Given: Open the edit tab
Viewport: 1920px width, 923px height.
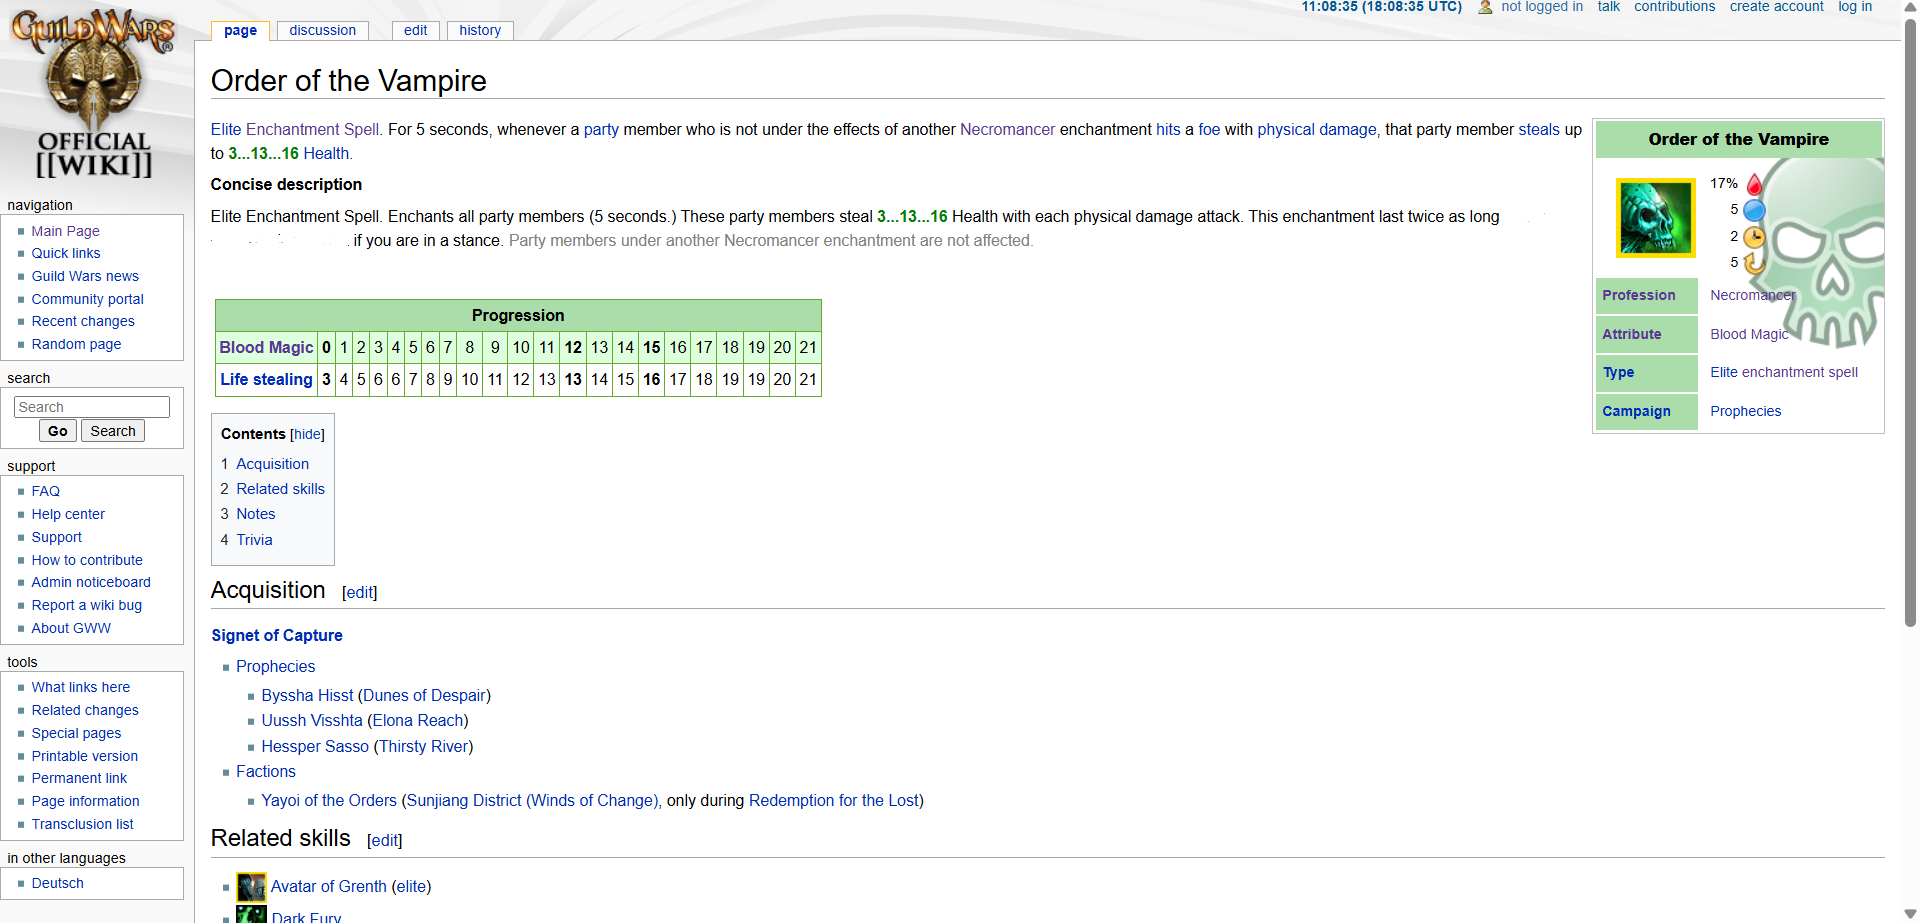Looking at the screenshot, I should (x=415, y=30).
